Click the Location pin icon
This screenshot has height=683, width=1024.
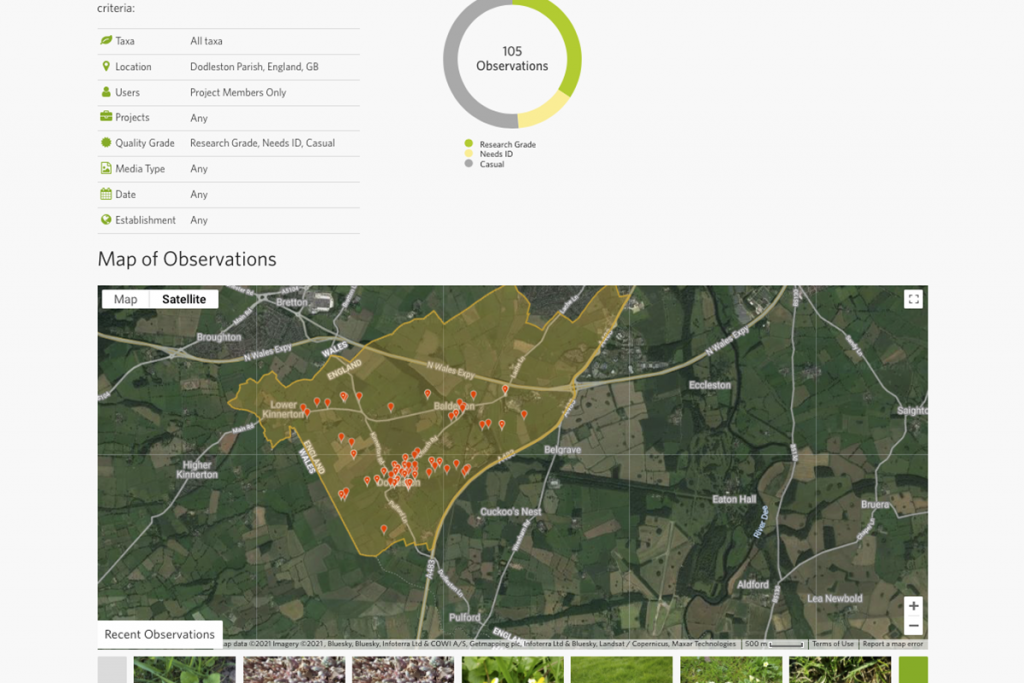106,66
